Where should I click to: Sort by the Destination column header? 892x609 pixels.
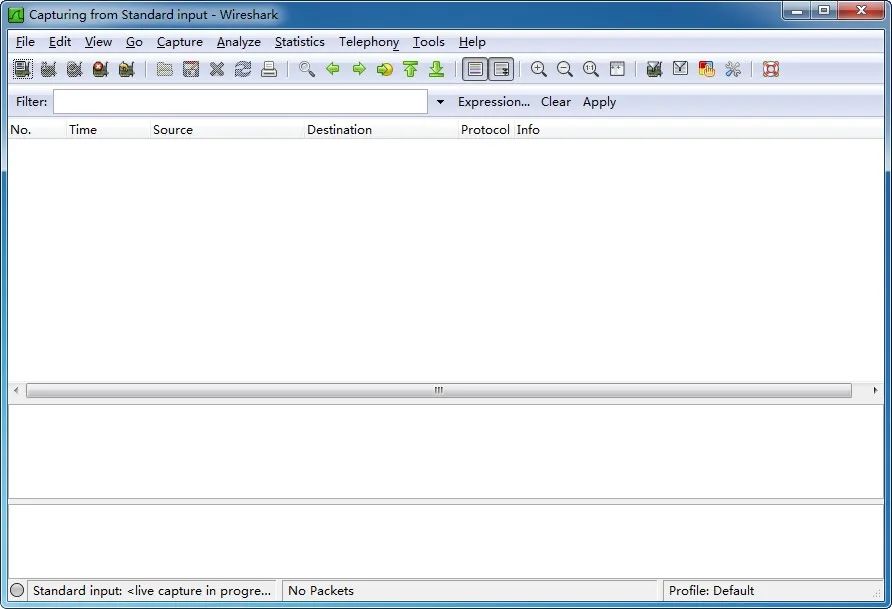[x=381, y=130]
